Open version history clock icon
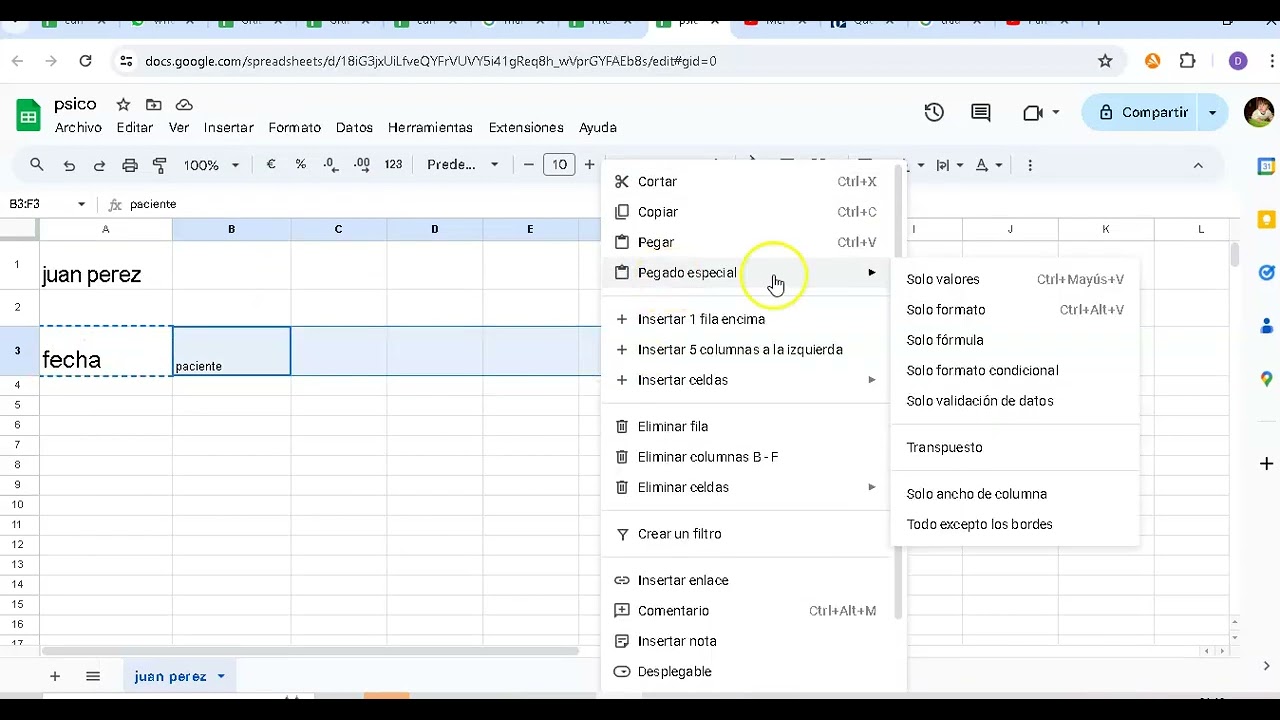Viewport: 1280px width, 720px height. (934, 113)
